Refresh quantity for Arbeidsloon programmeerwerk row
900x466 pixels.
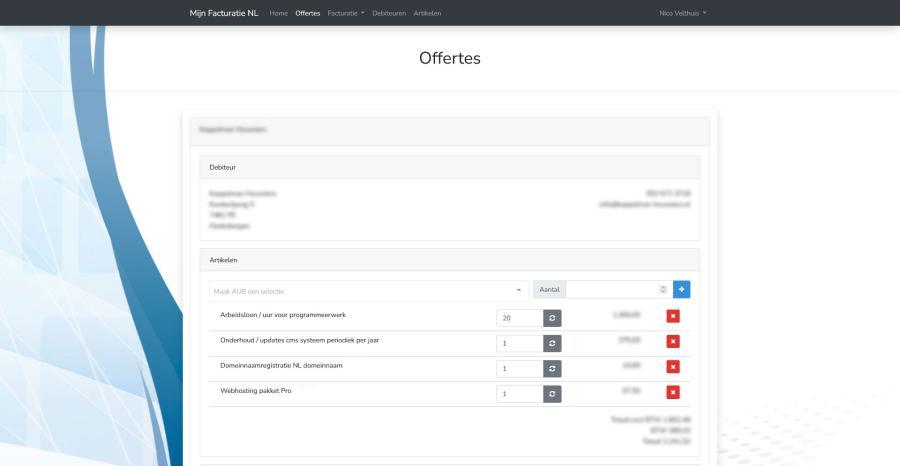pos(552,317)
